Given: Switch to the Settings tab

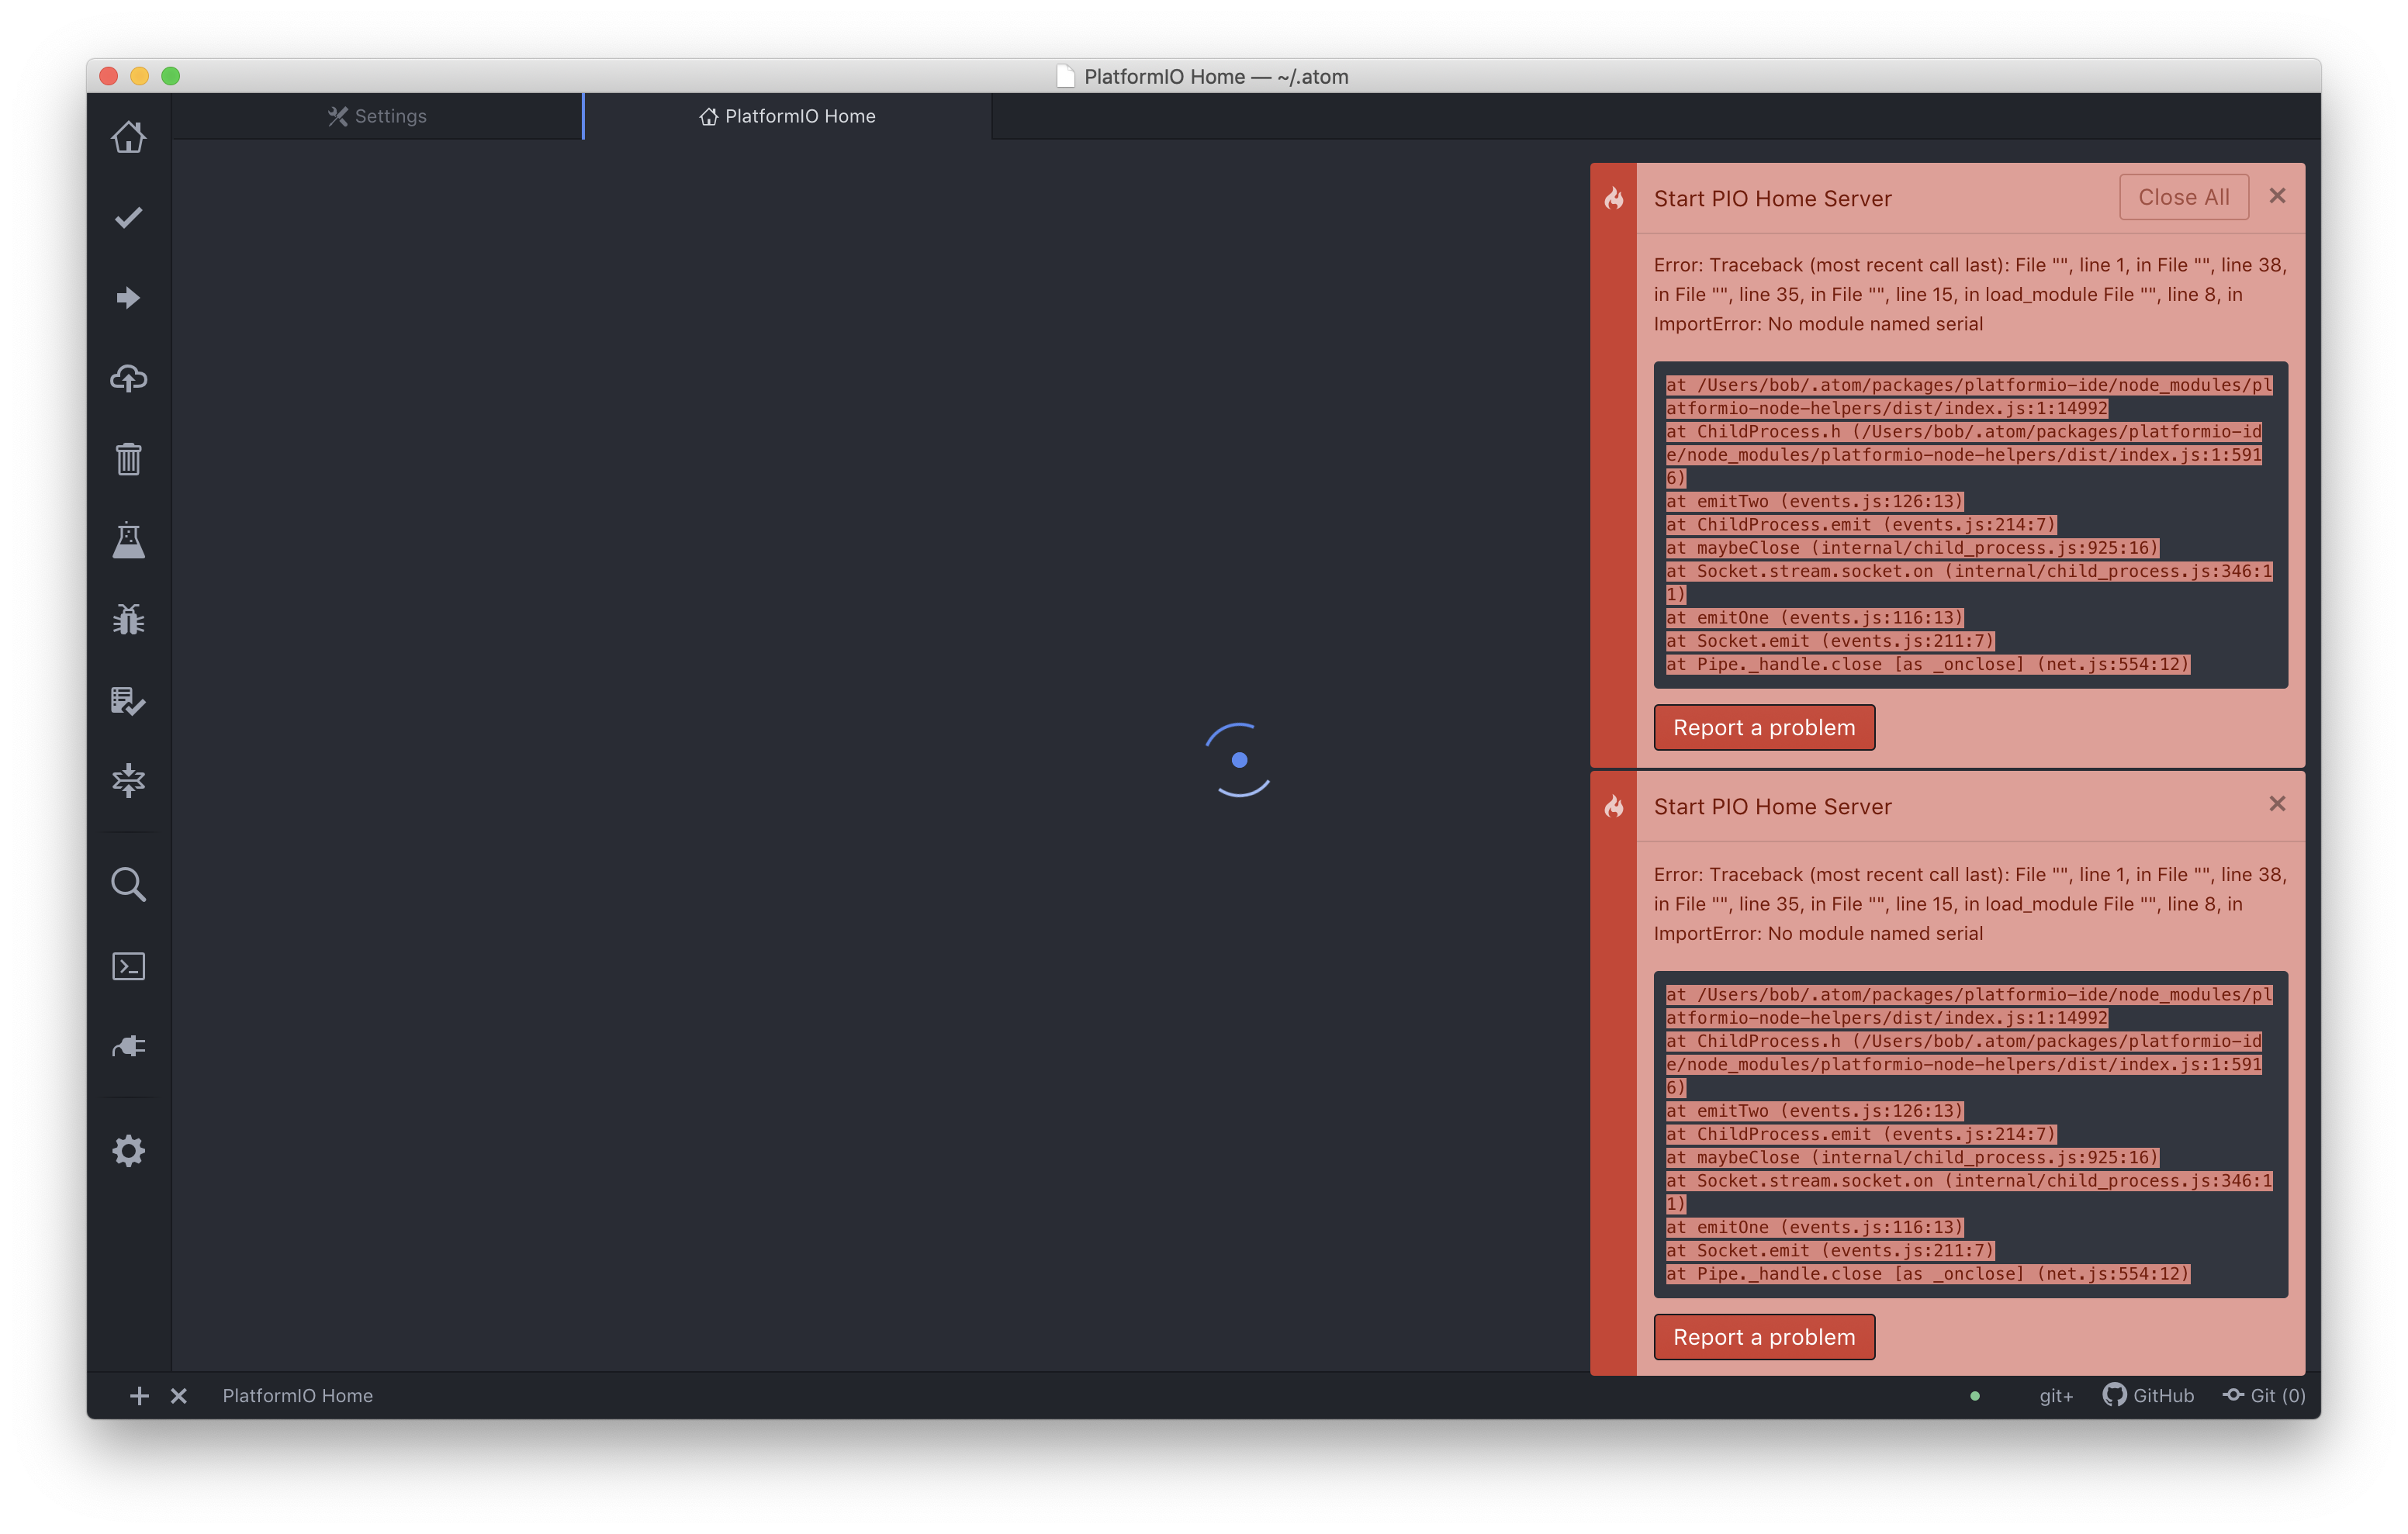Looking at the screenshot, I should [x=377, y=116].
